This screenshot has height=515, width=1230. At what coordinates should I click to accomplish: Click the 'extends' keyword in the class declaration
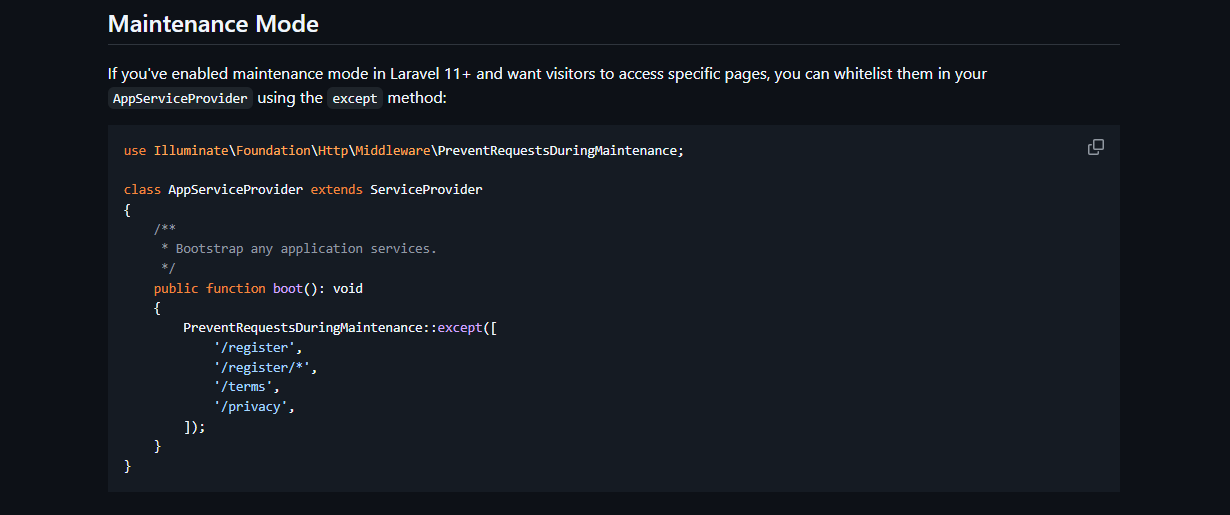pos(336,189)
